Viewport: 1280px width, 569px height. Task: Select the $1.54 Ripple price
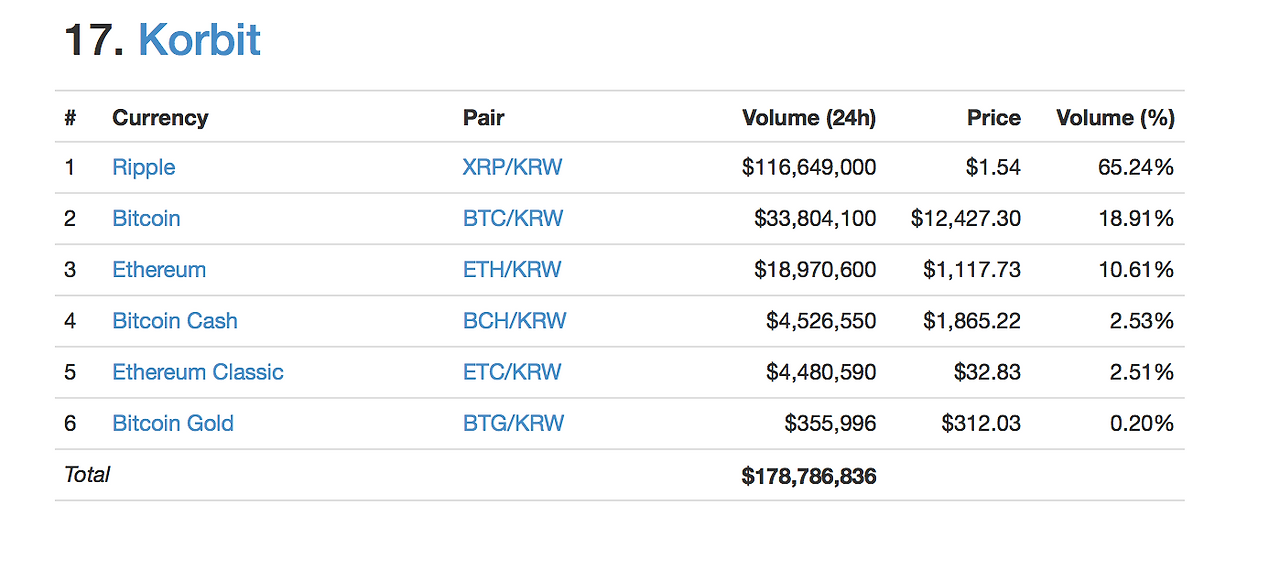993,167
